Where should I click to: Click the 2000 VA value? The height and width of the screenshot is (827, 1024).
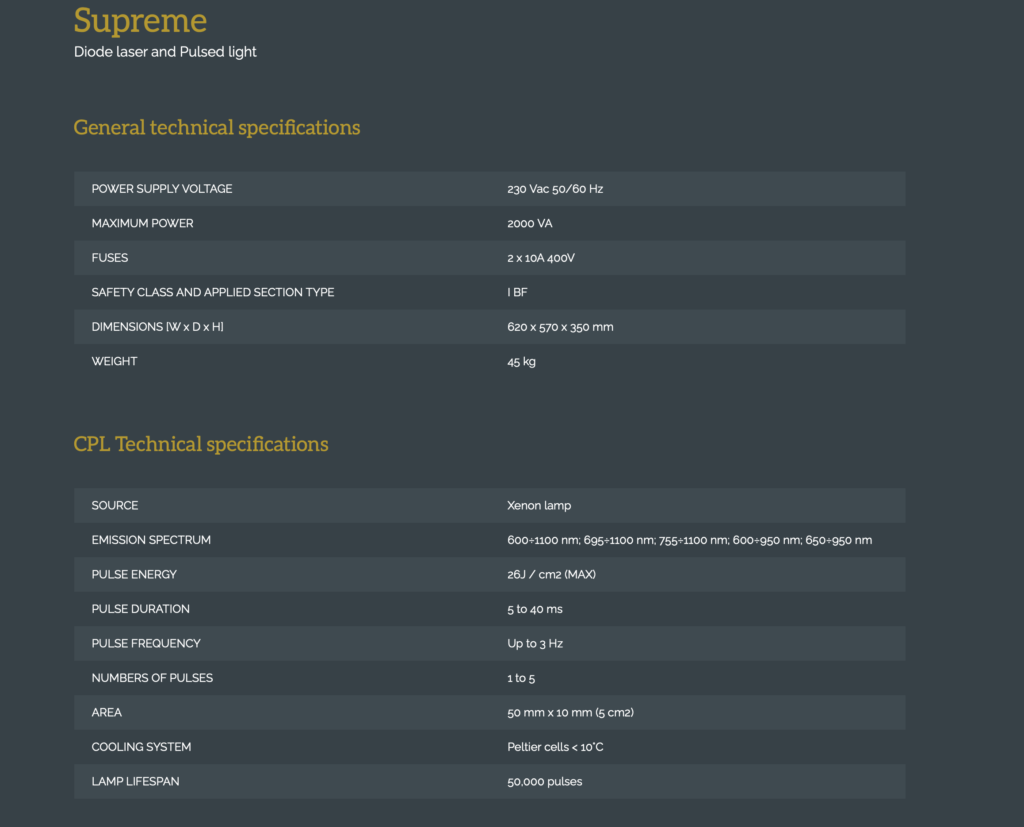click(529, 223)
